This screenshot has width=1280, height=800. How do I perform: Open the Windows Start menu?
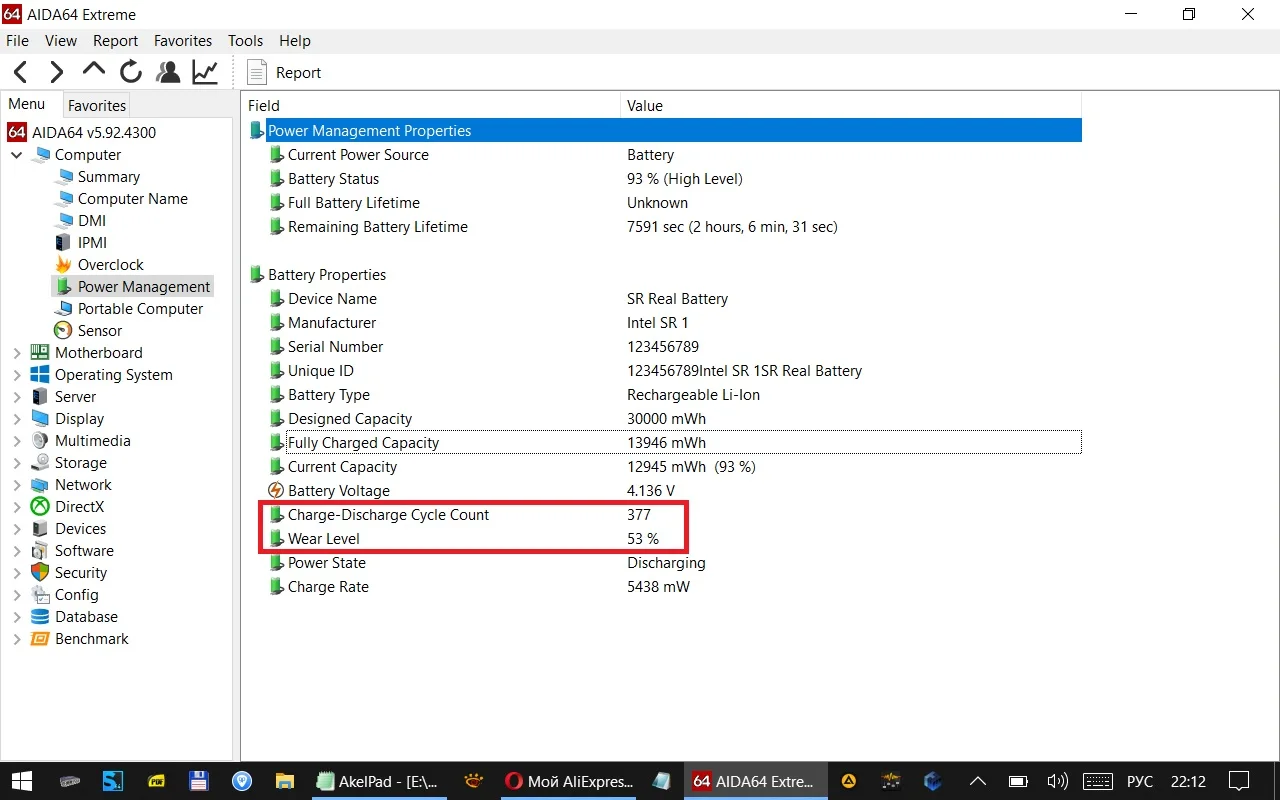21,781
